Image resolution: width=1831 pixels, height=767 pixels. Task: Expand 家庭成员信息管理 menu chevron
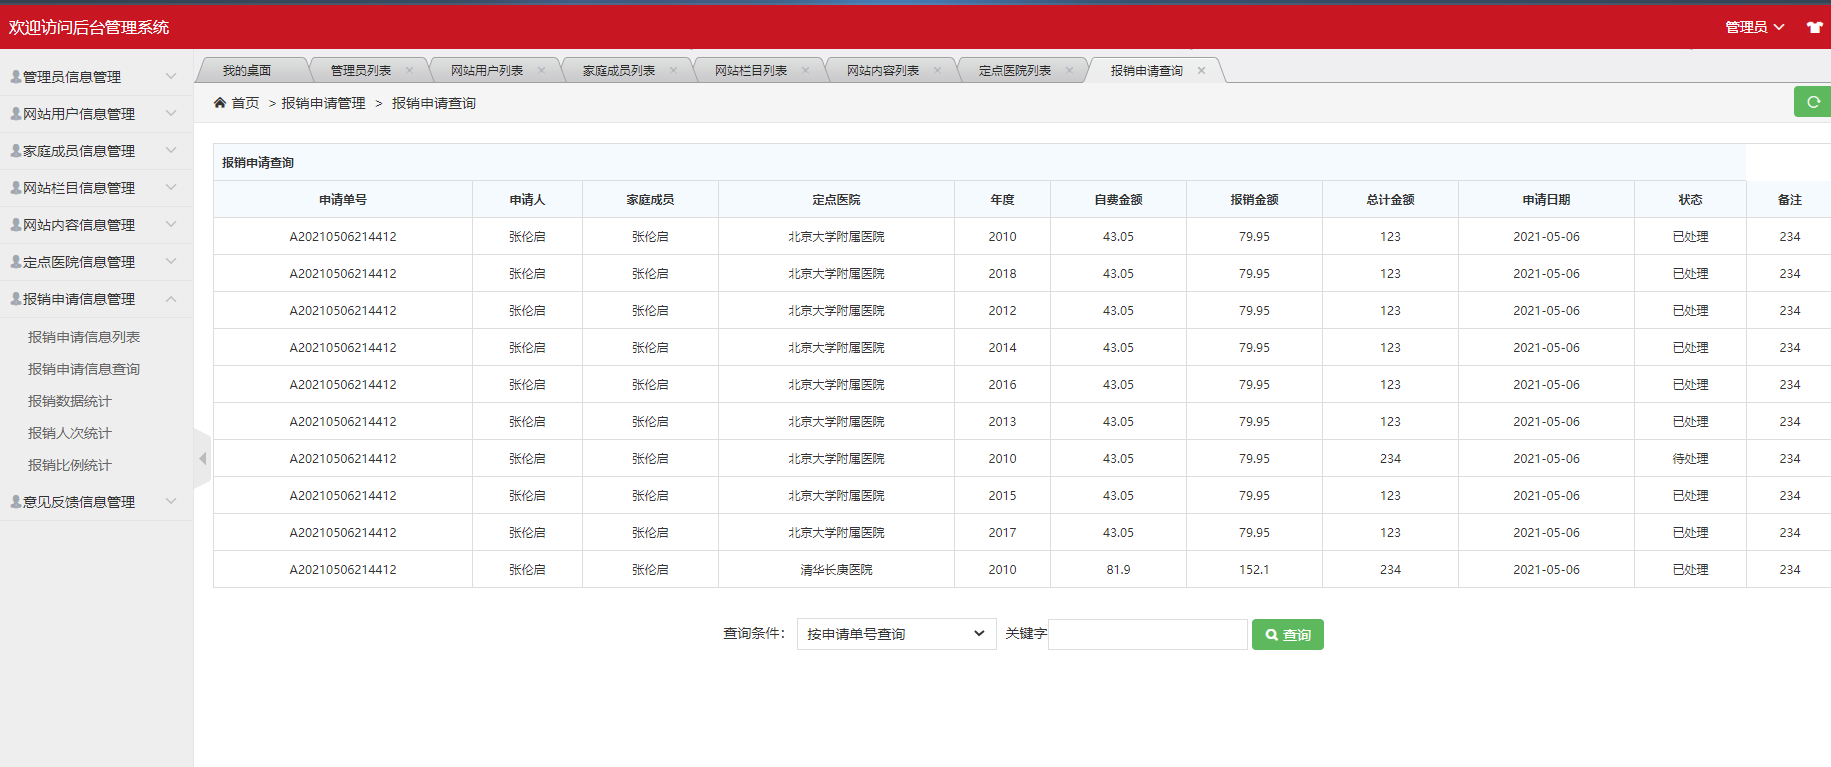(171, 150)
